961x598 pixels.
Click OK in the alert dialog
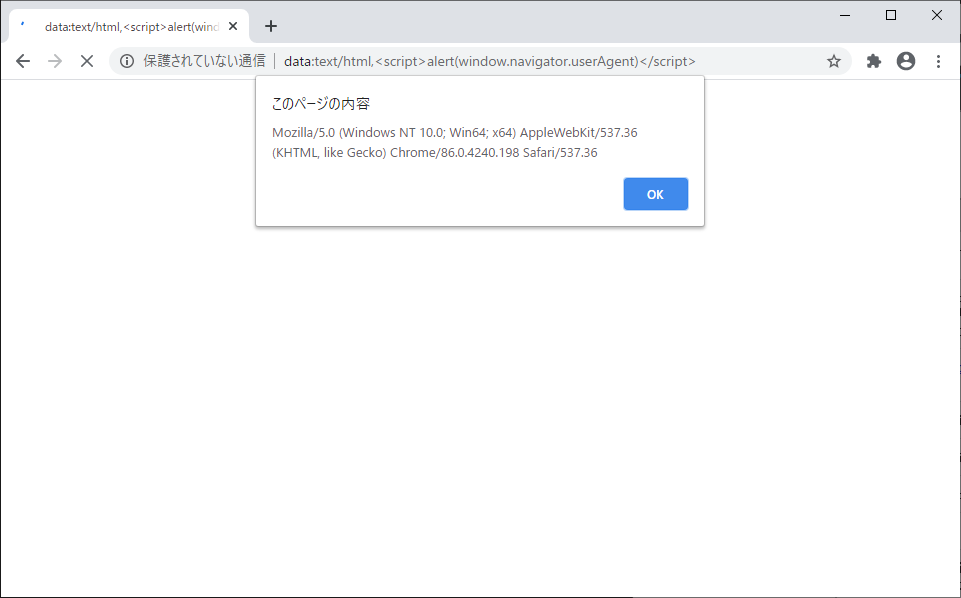coord(655,194)
